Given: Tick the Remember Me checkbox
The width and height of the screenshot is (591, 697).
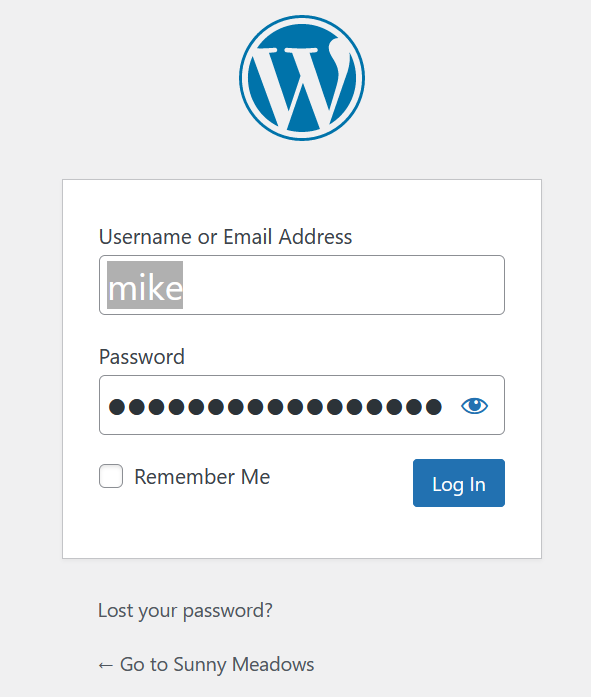Looking at the screenshot, I should [x=111, y=476].
